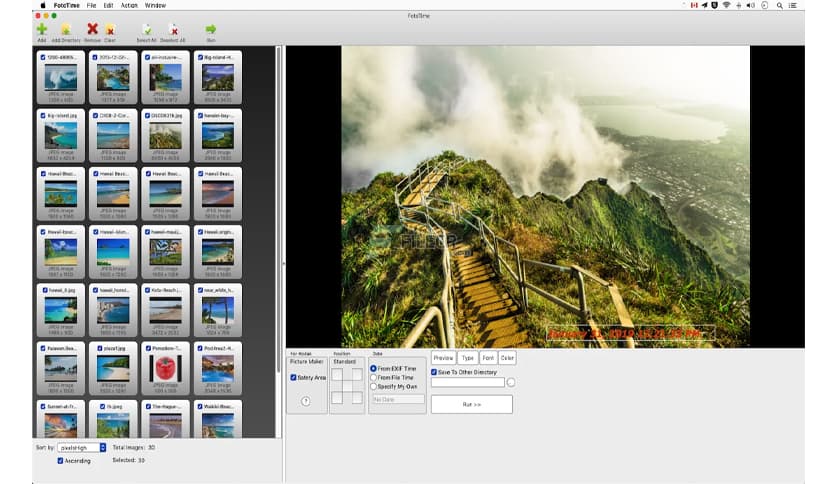836x484 pixels.
Task: Select the Big-island.jpg coast thumbnail
Action: click(x=61, y=136)
